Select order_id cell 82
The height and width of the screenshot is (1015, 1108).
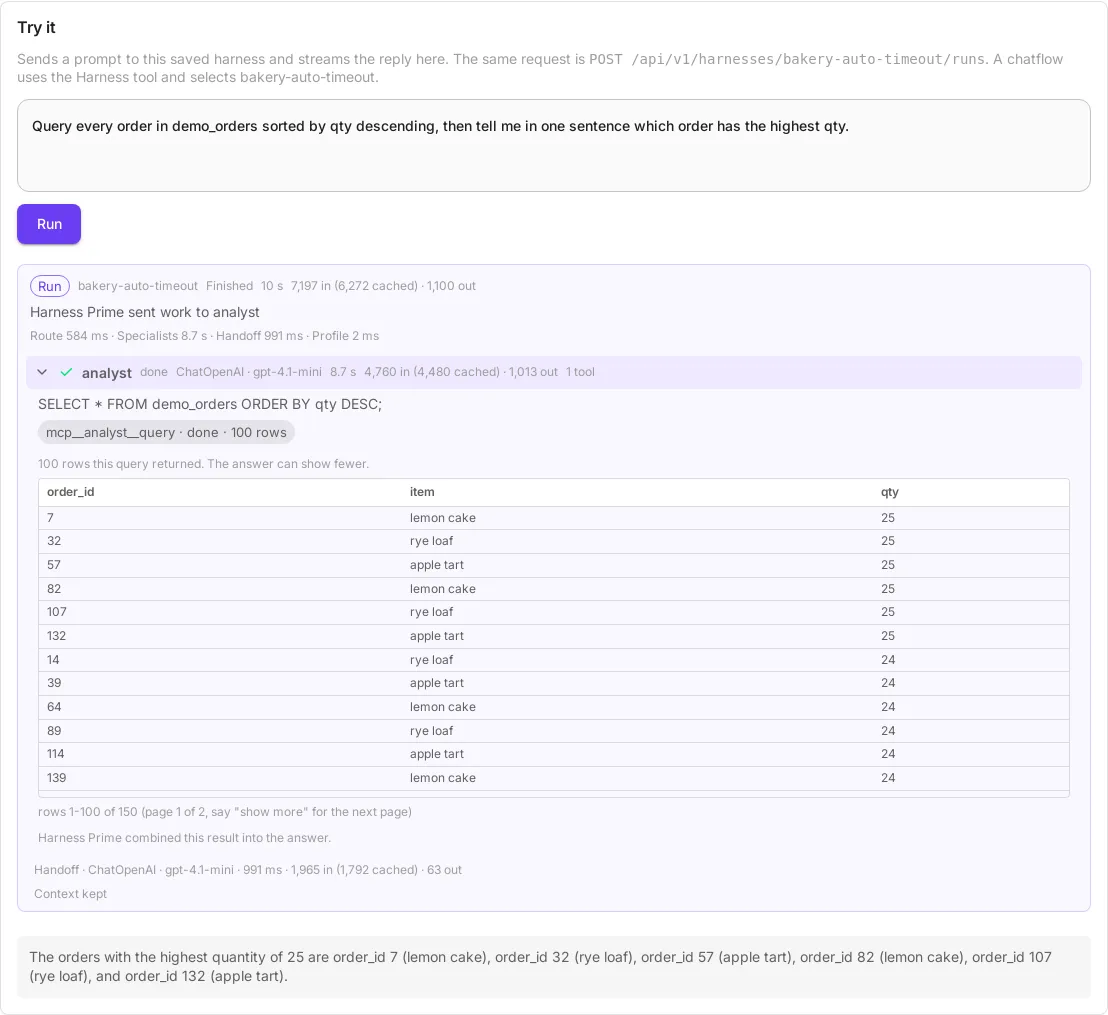click(x=54, y=589)
